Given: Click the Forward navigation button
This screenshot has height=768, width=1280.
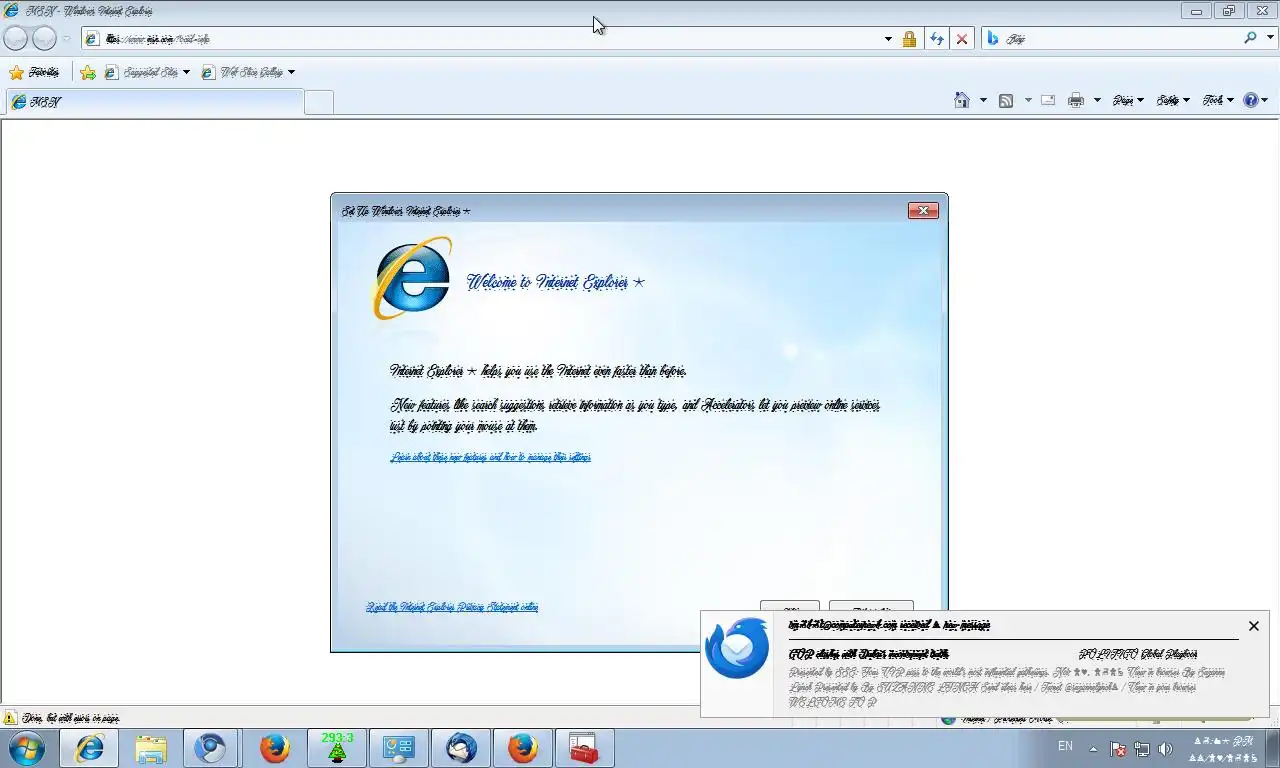Looking at the screenshot, I should (44, 38).
